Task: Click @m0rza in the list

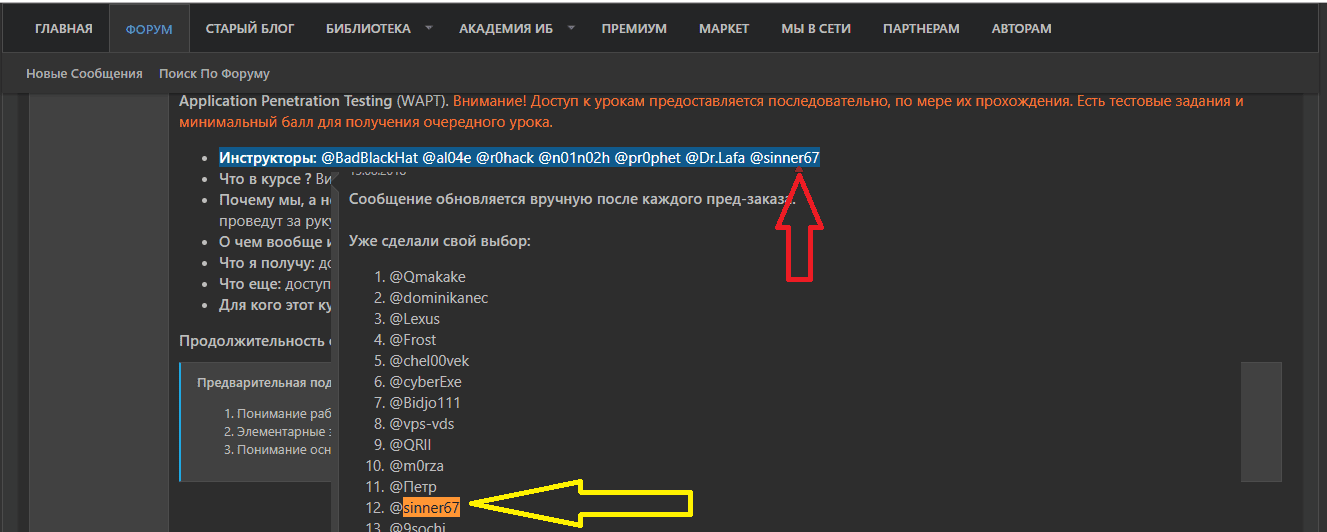Action: coord(416,466)
